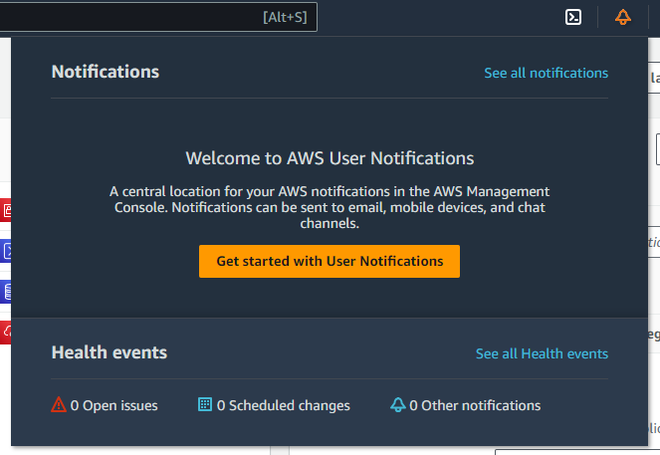View the 0 Open issues text link
The image size is (660, 455).
114,405
